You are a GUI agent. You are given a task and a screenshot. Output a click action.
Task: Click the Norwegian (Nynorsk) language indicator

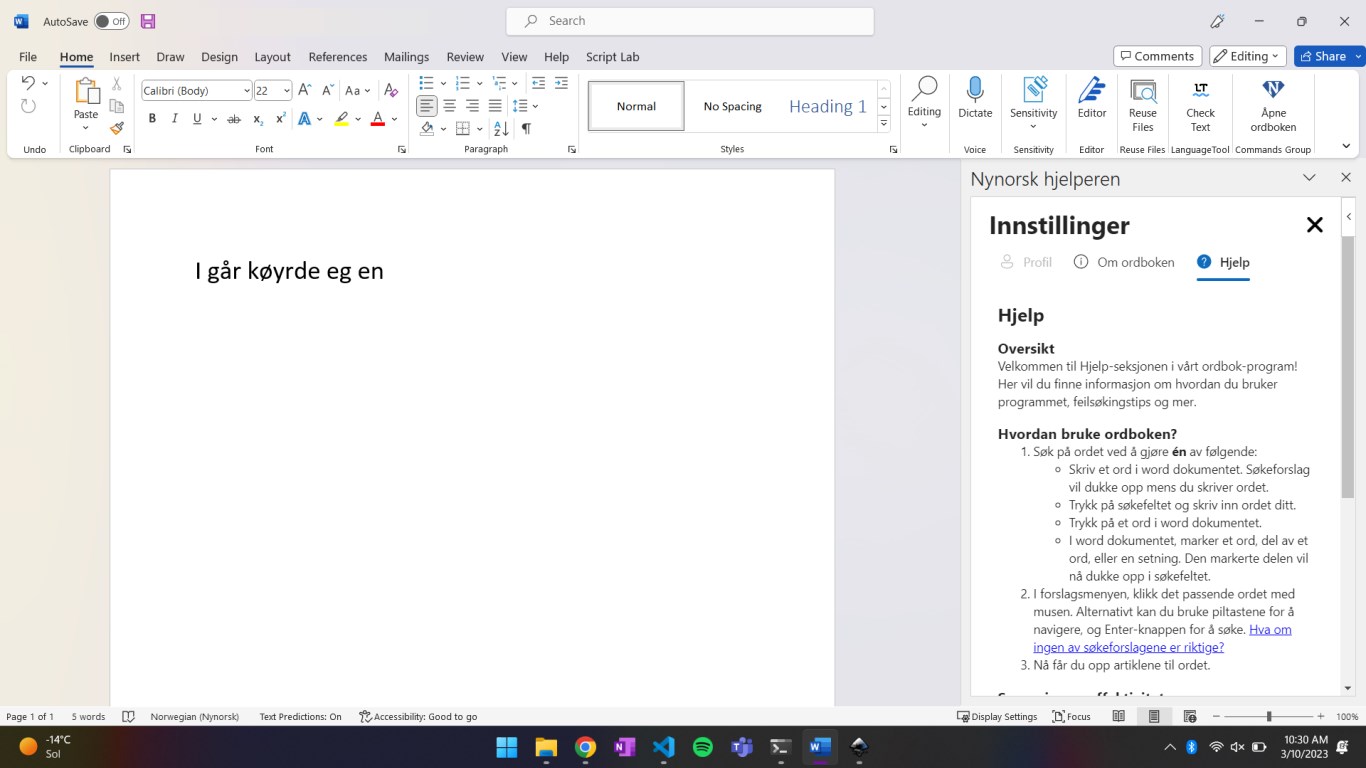pos(195,717)
